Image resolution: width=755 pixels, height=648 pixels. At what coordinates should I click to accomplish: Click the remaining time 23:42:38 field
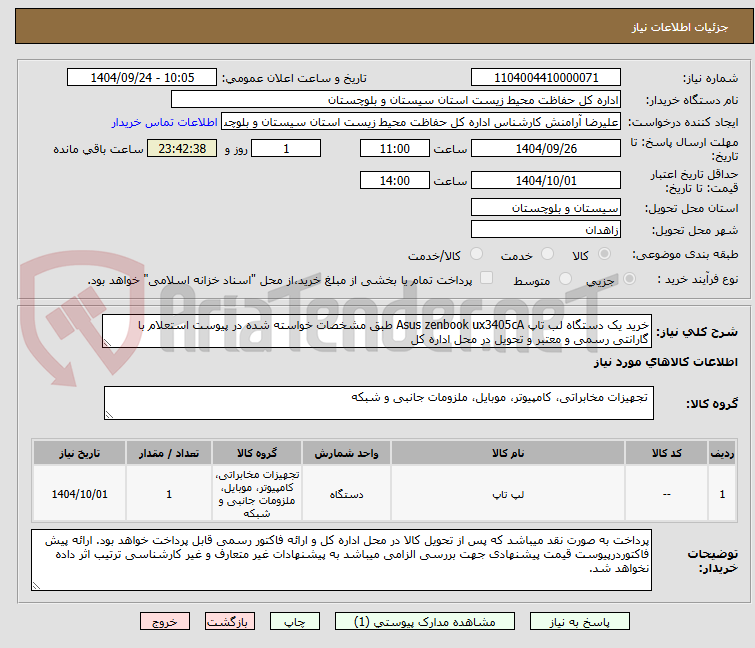tap(182, 149)
